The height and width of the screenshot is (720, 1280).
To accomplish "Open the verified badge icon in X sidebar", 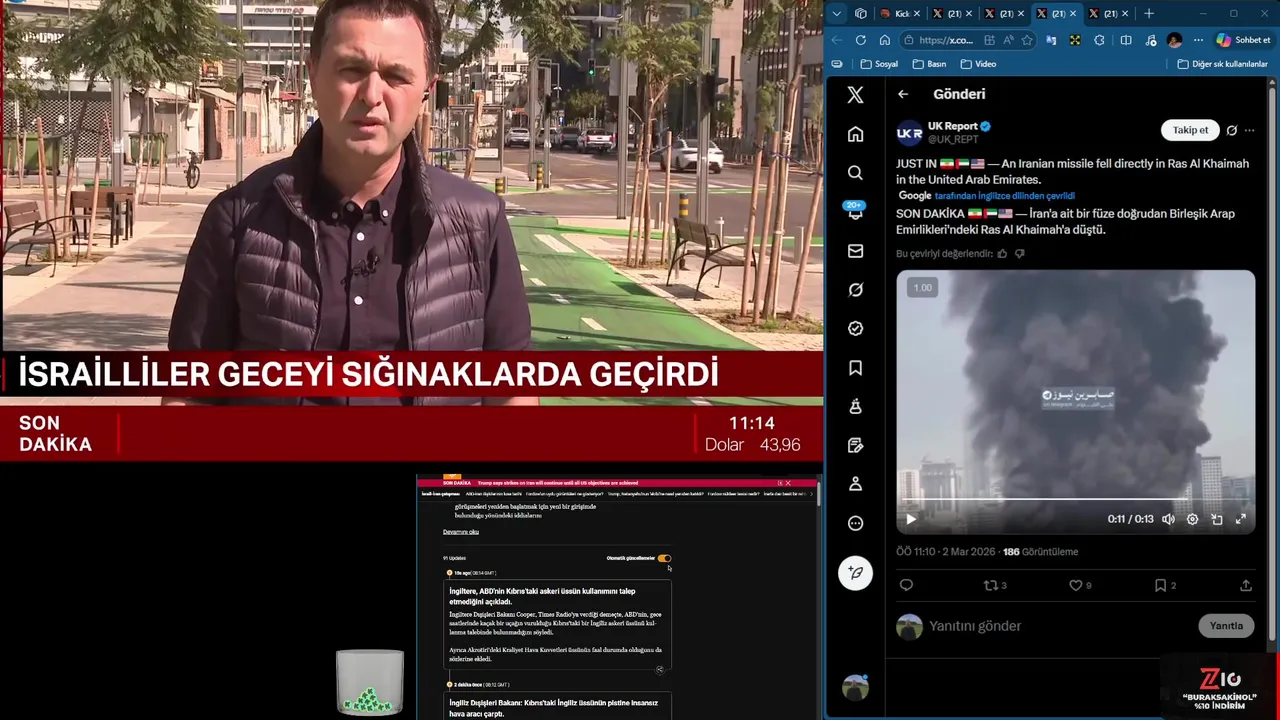I will click(855, 328).
